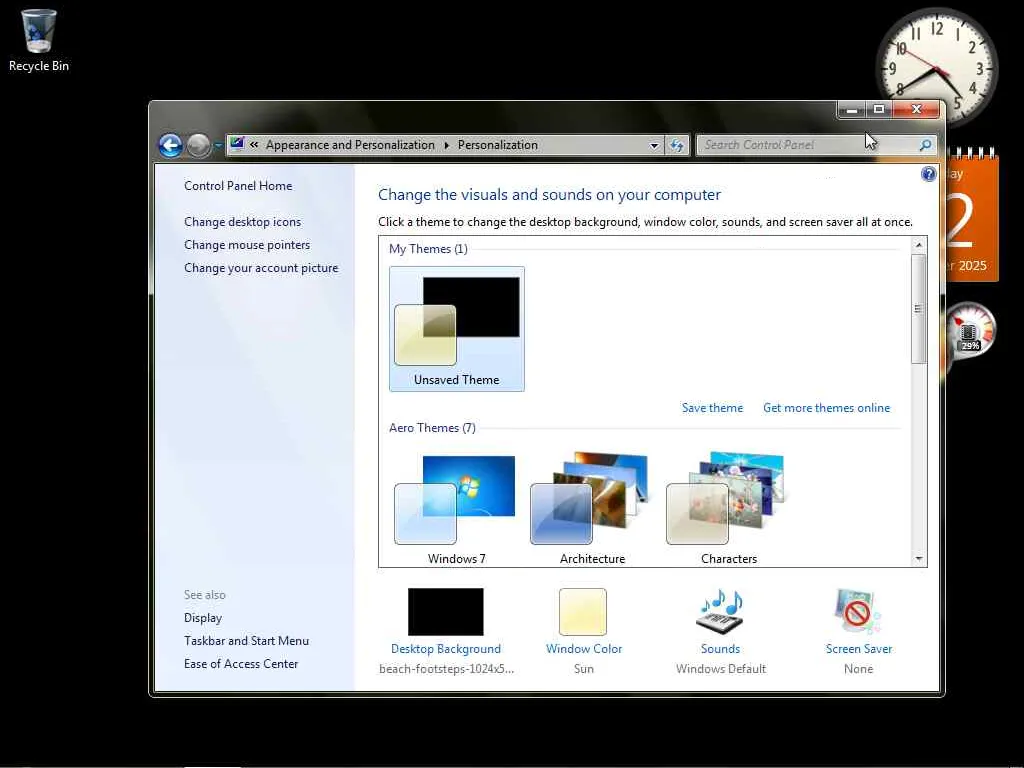1024x768 pixels.
Task: Open Change your account picture link
Action: [x=261, y=268]
